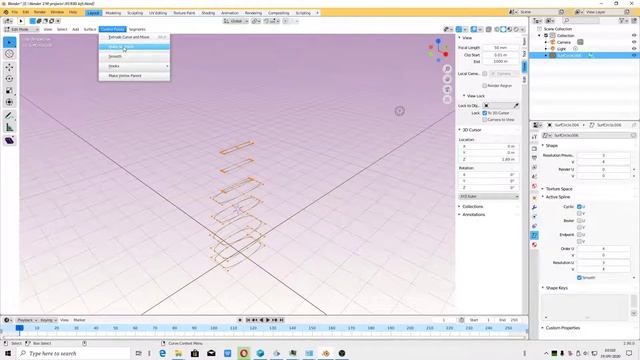Open the Output properties tab icon
Screen dimensions: 640x360
(534, 158)
